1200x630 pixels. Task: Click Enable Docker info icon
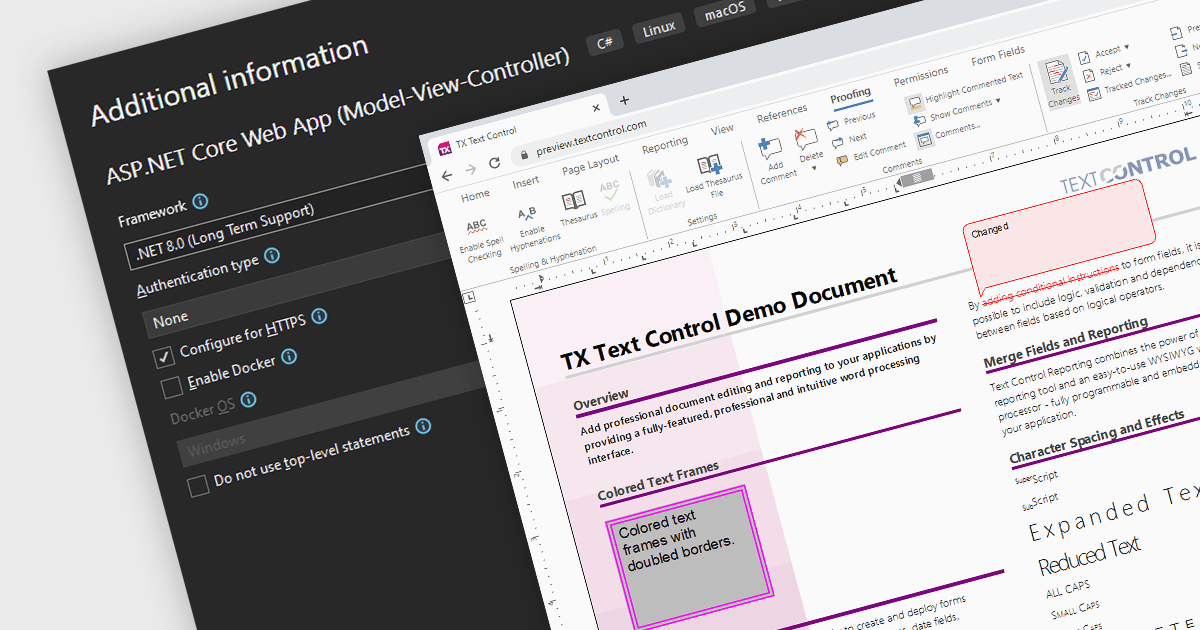(x=289, y=356)
